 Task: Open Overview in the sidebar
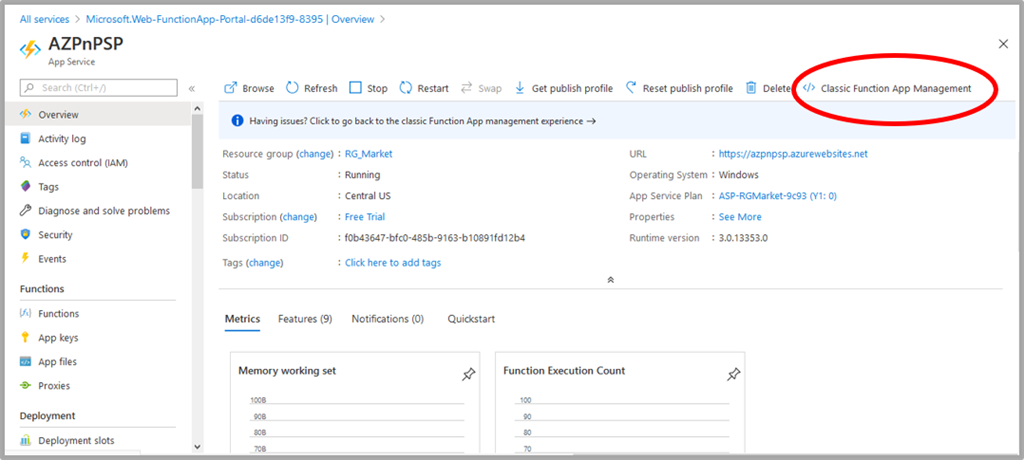98,114
